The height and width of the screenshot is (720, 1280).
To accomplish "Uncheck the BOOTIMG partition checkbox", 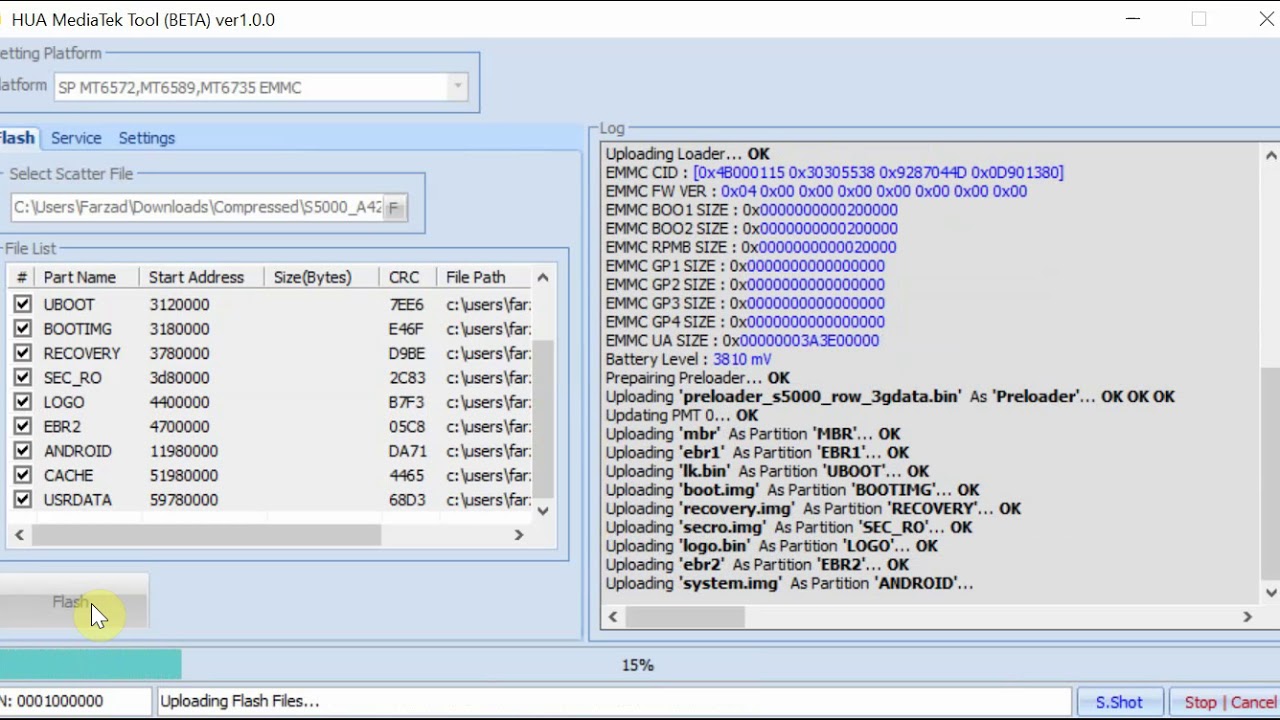I will (x=23, y=329).
